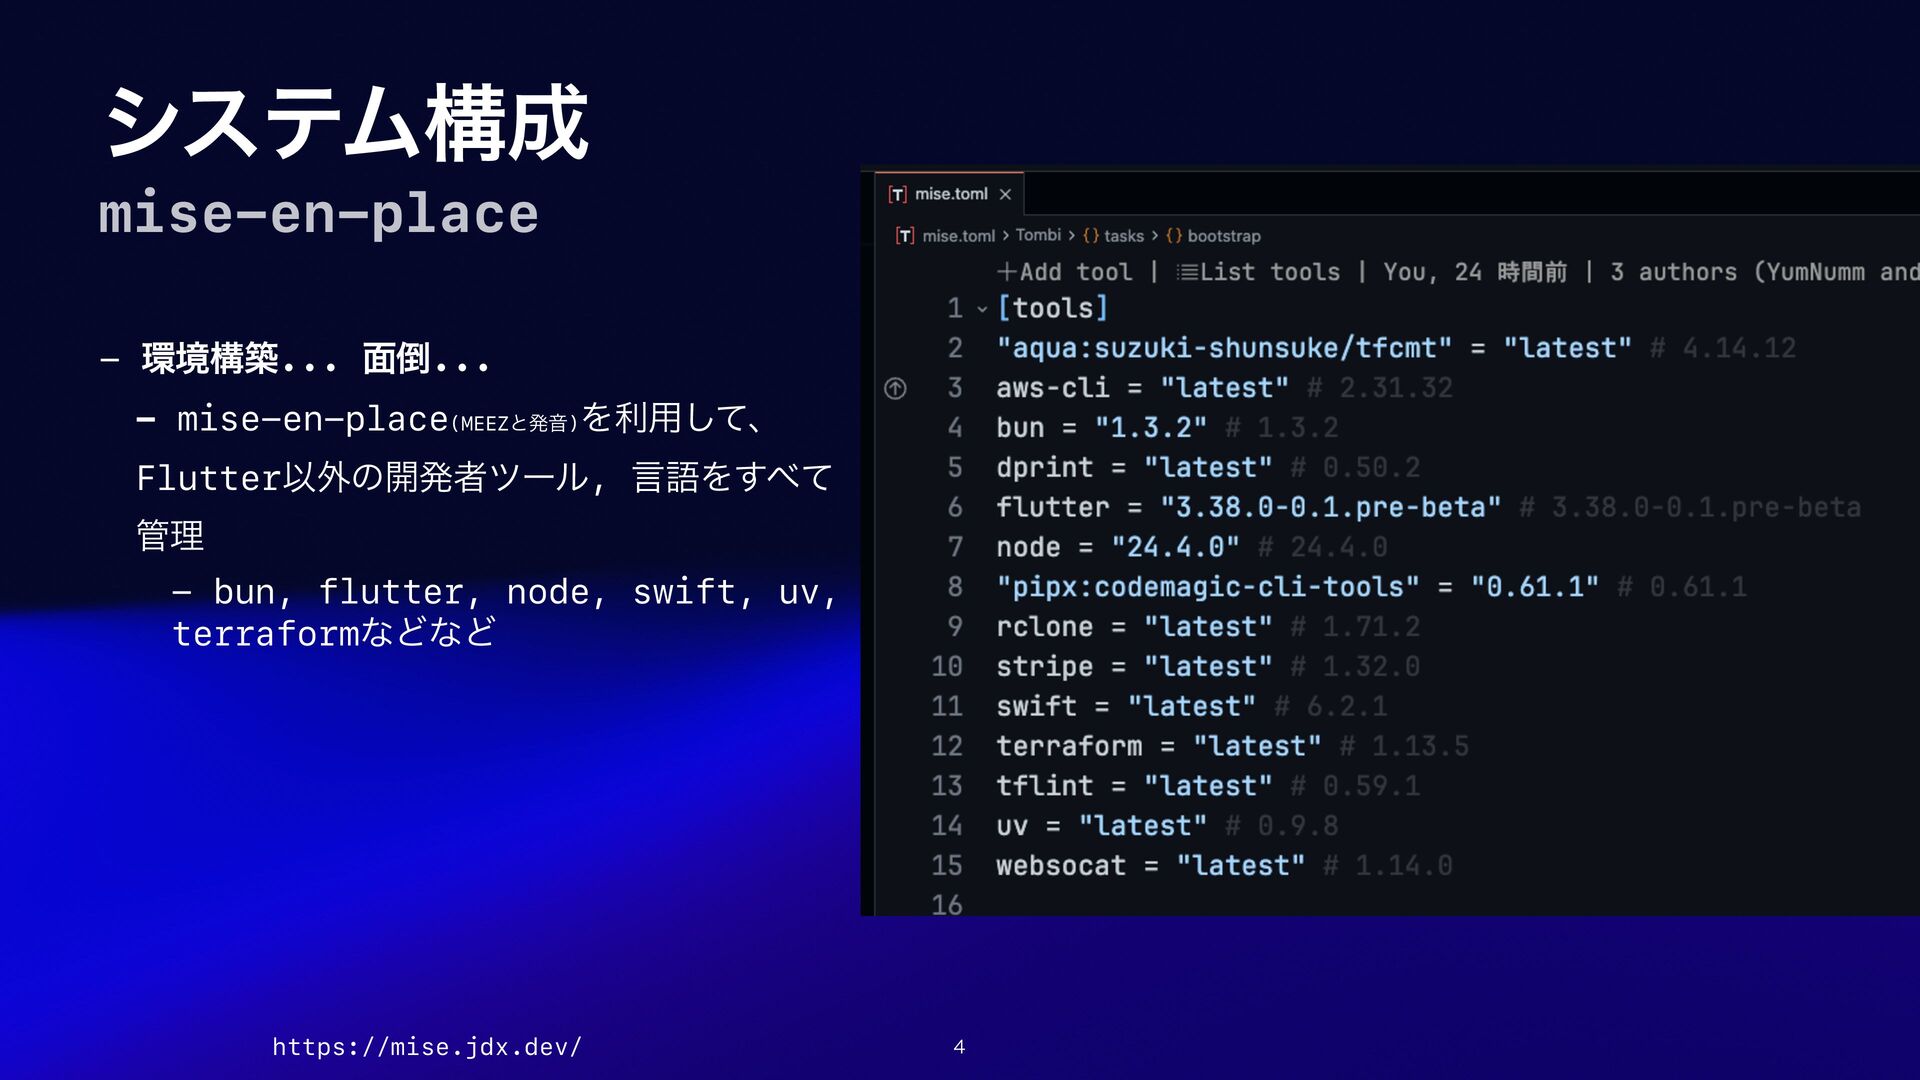1920x1080 pixels.
Task: Click the upgrade arrow icon beside line 3
Action: 895,388
